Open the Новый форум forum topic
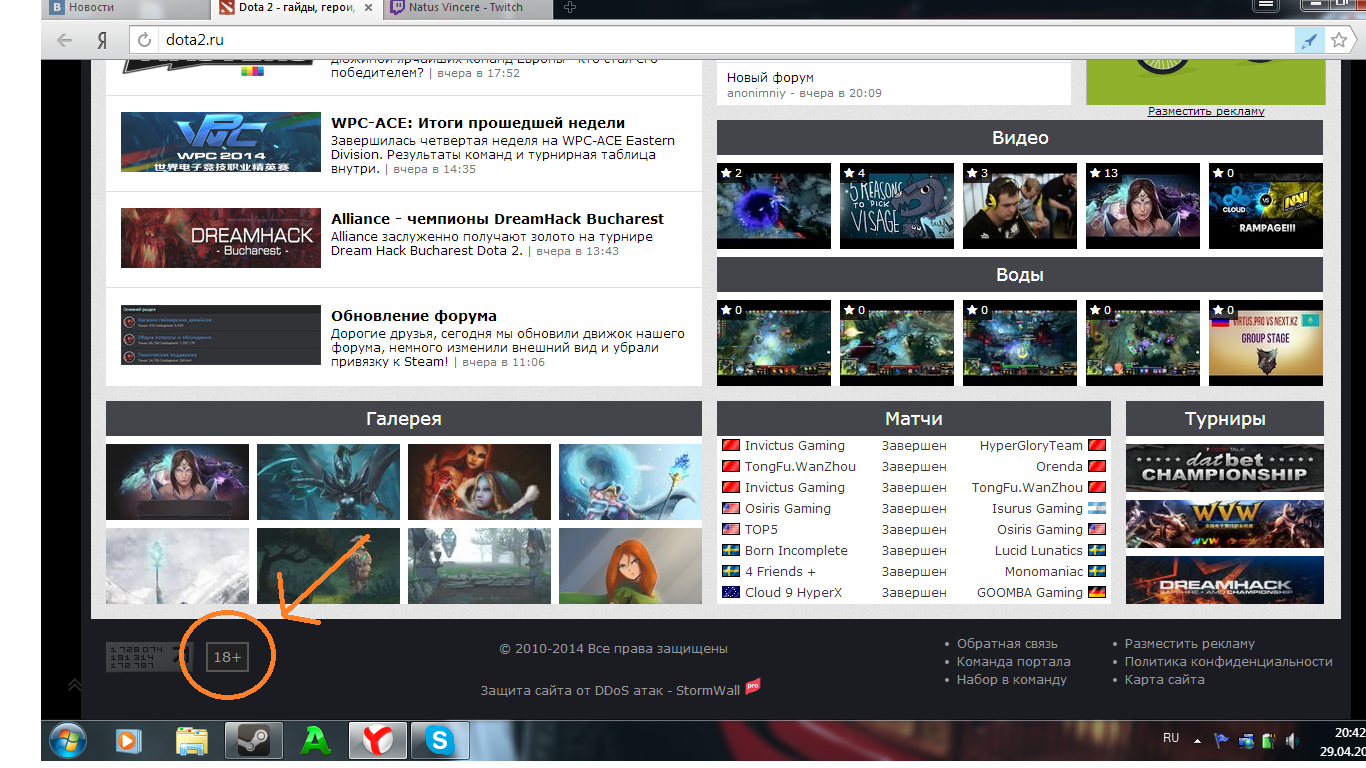Screen dimensions: 1366x768 (770, 77)
